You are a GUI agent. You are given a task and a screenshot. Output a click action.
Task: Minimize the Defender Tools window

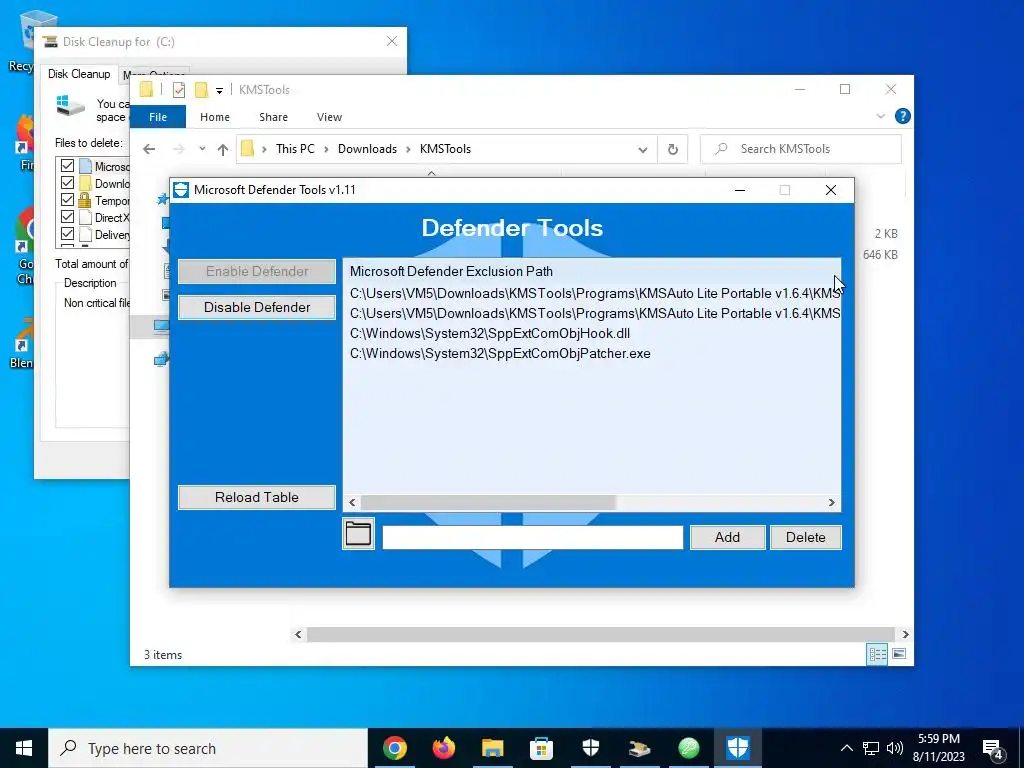[x=740, y=190]
